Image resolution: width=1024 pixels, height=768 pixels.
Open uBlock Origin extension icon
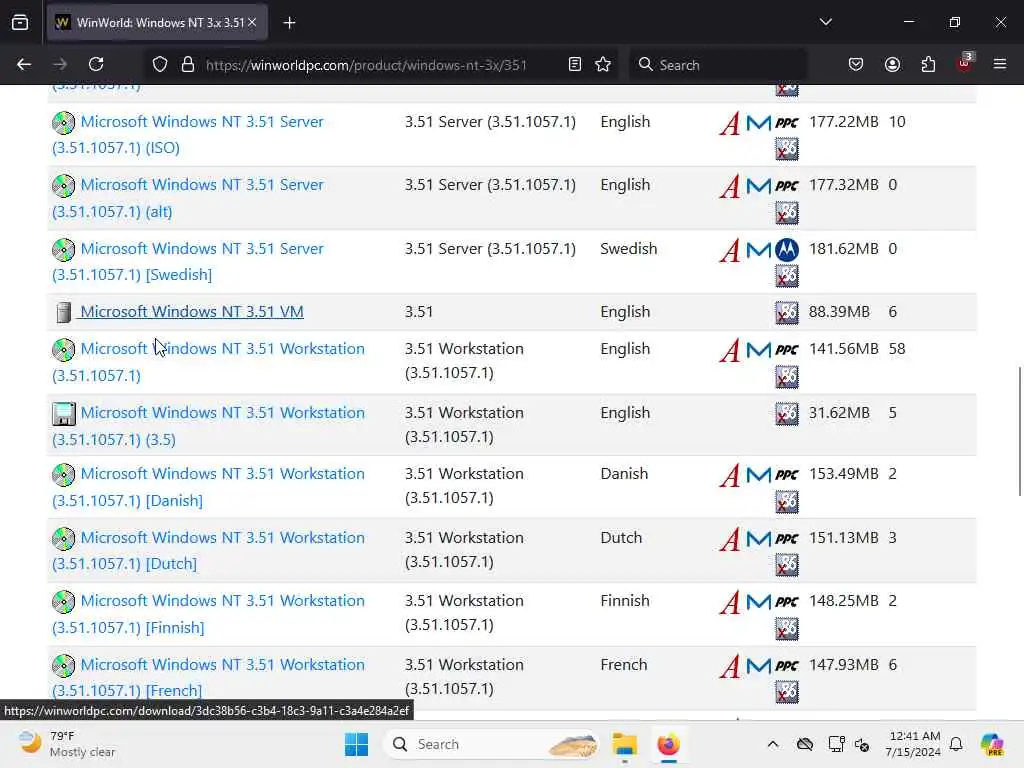pyautogui.click(x=965, y=63)
